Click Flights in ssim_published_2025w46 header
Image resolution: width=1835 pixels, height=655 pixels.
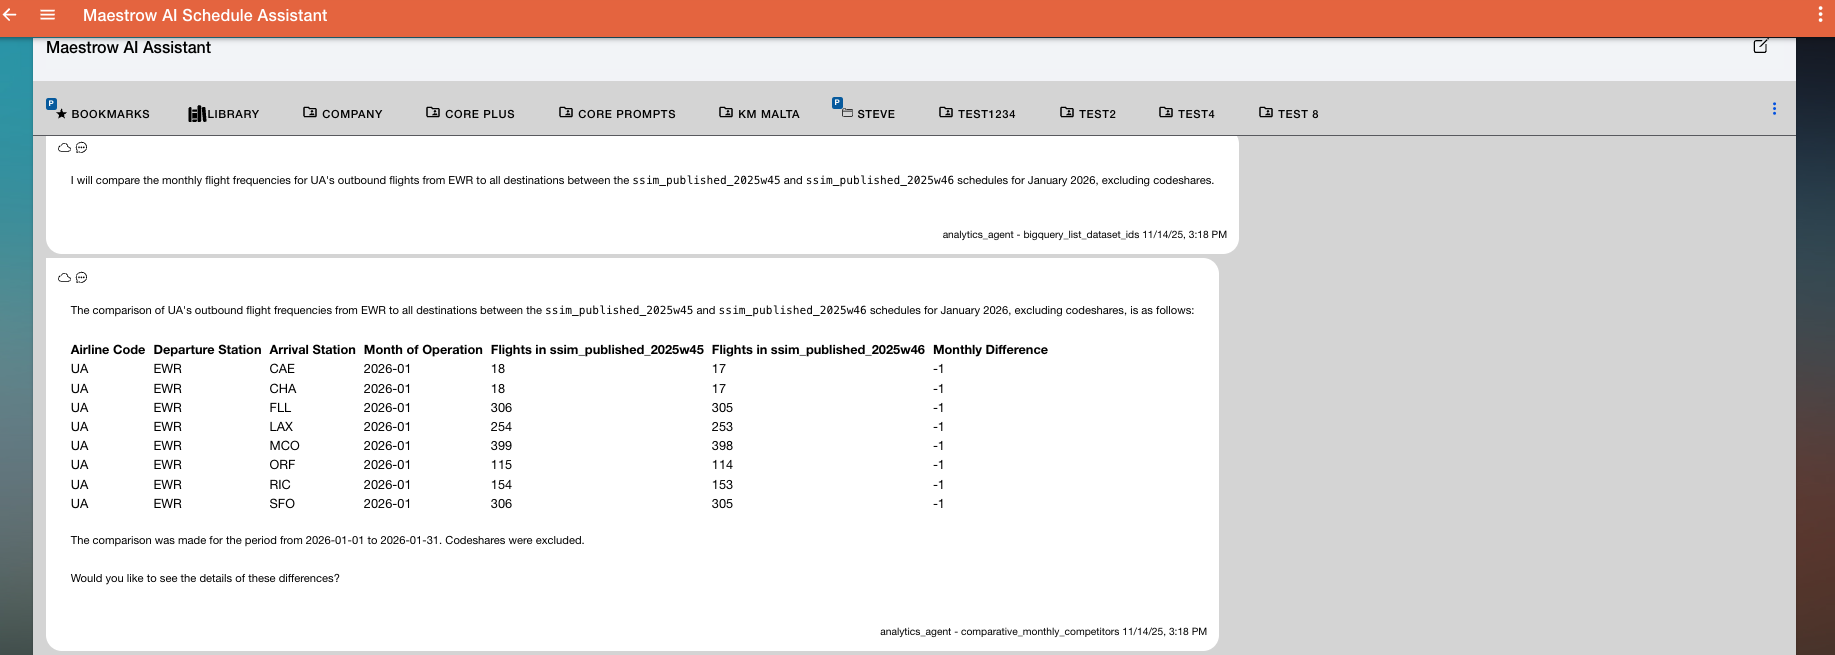818,349
